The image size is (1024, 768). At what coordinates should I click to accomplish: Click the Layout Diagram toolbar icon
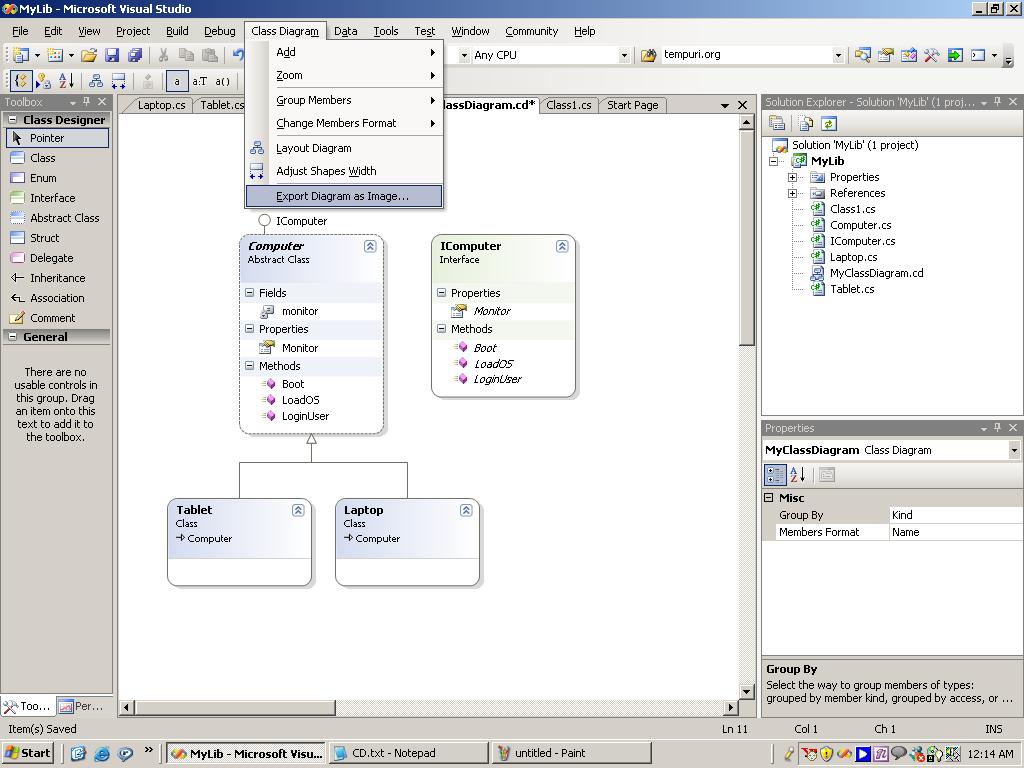click(96, 81)
